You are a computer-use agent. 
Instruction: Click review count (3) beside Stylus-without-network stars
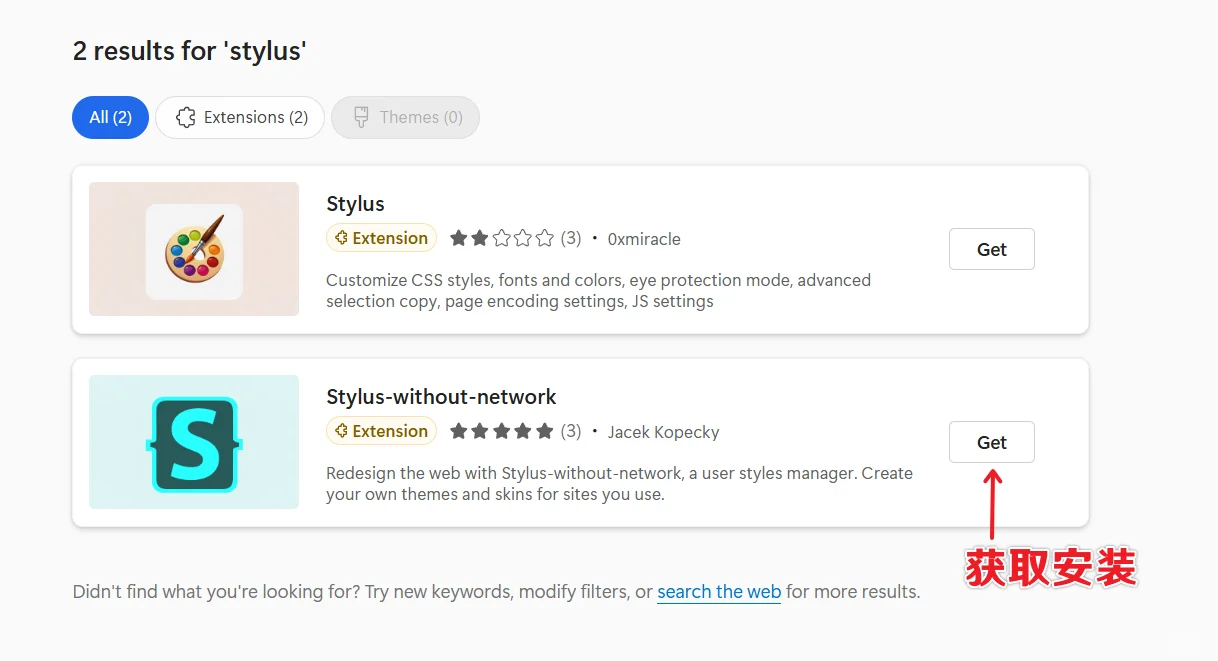(x=570, y=431)
